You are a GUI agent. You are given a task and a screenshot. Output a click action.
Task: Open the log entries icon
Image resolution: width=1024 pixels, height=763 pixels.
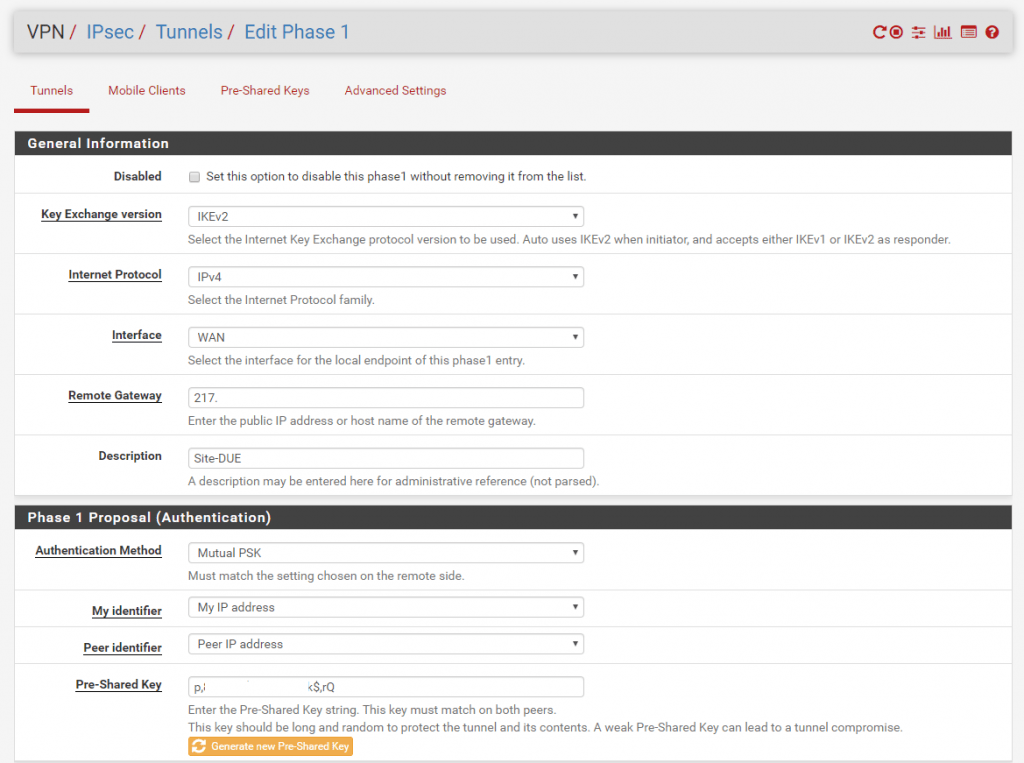click(968, 32)
